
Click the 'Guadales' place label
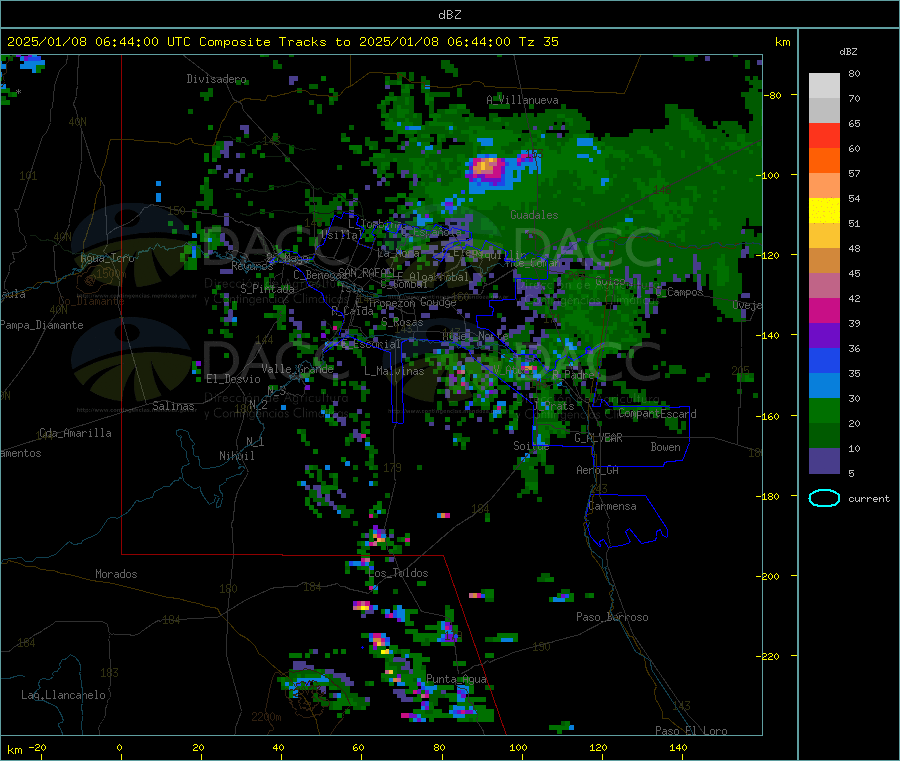534,215
